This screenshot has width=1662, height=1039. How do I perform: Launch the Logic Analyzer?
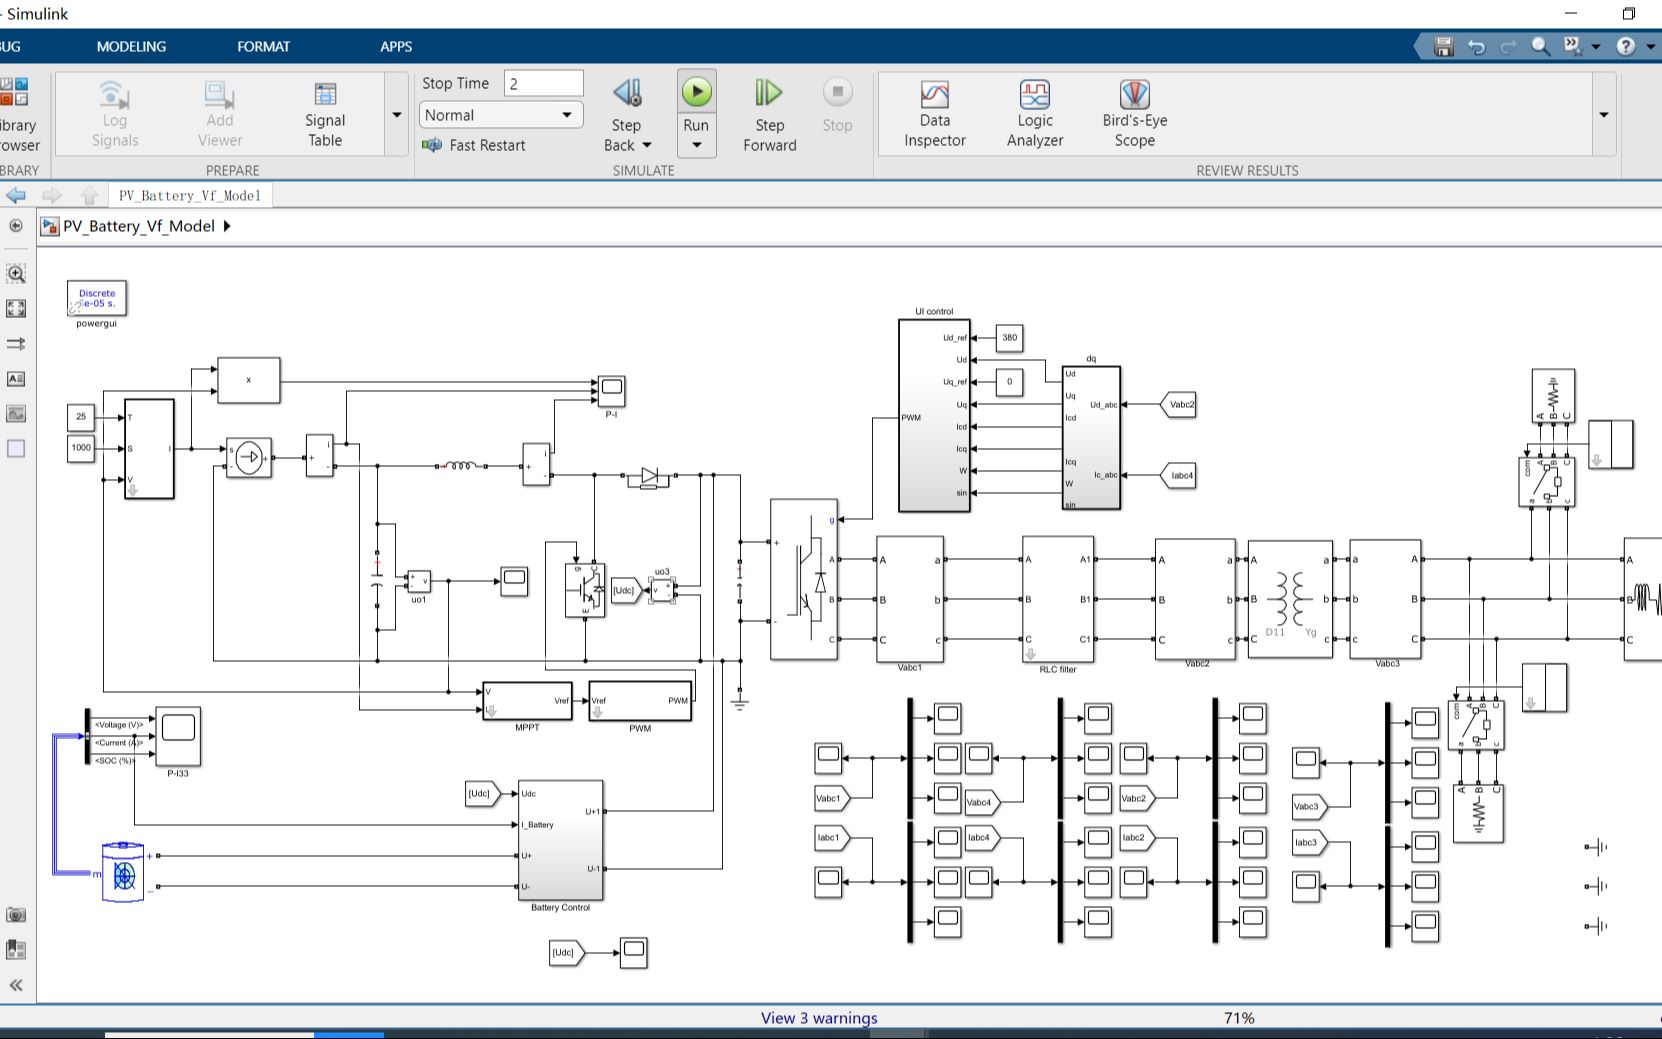coord(1034,110)
